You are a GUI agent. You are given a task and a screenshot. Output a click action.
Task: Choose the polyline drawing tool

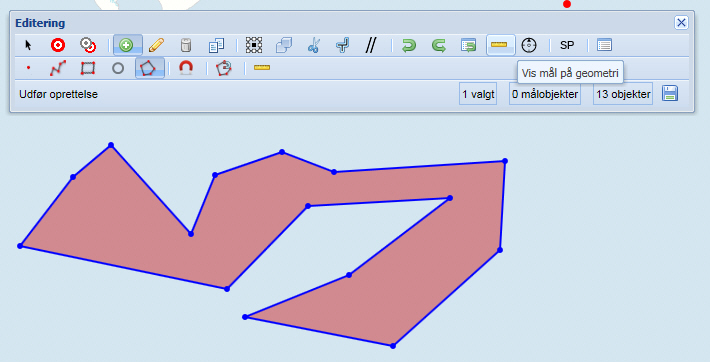pyautogui.click(x=58, y=68)
